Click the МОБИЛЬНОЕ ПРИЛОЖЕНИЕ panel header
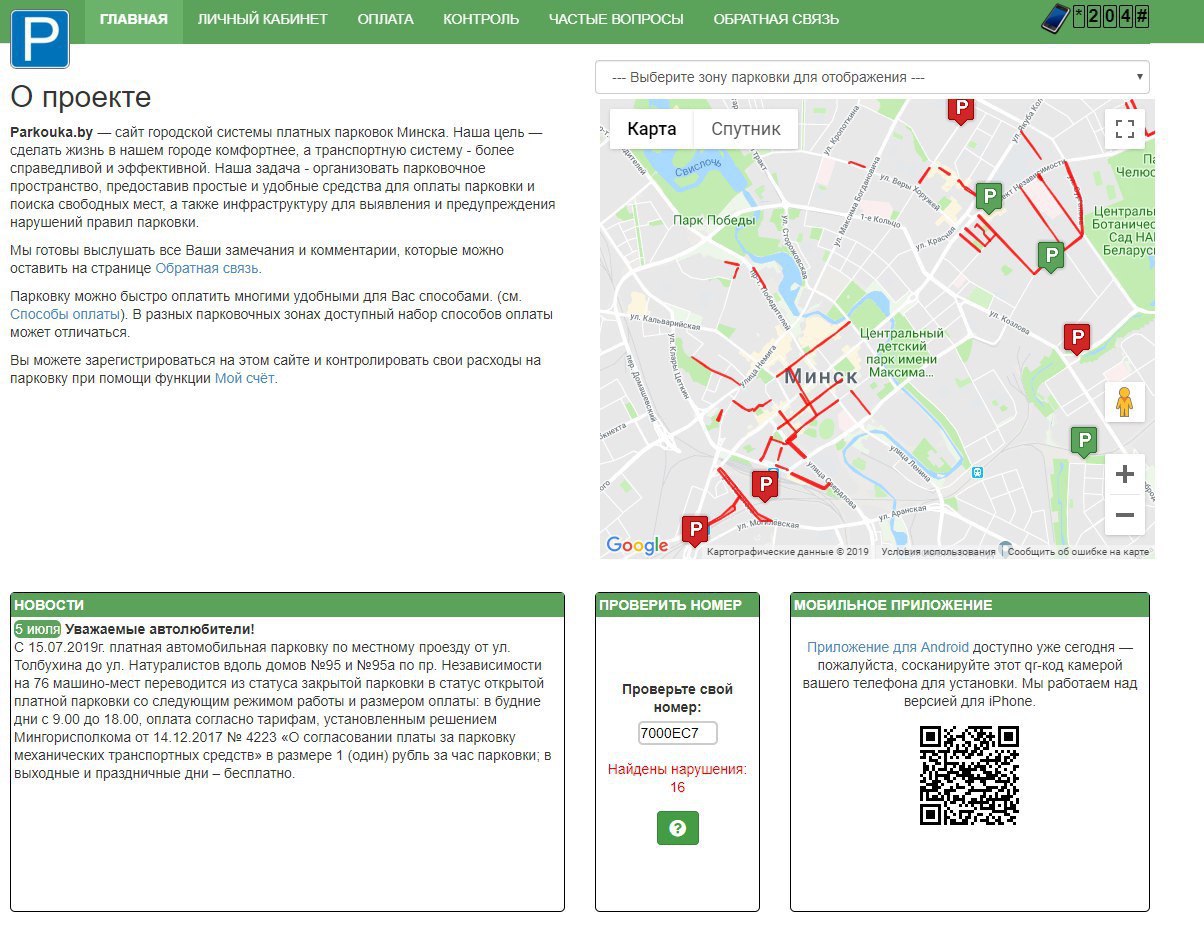Image resolution: width=1204 pixels, height=932 pixels. (x=970, y=605)
